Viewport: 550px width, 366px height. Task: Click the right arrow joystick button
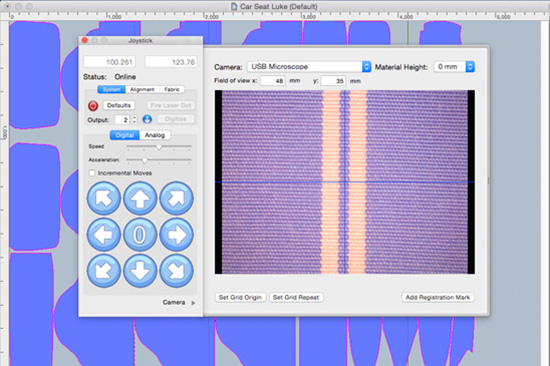(176, 235)
